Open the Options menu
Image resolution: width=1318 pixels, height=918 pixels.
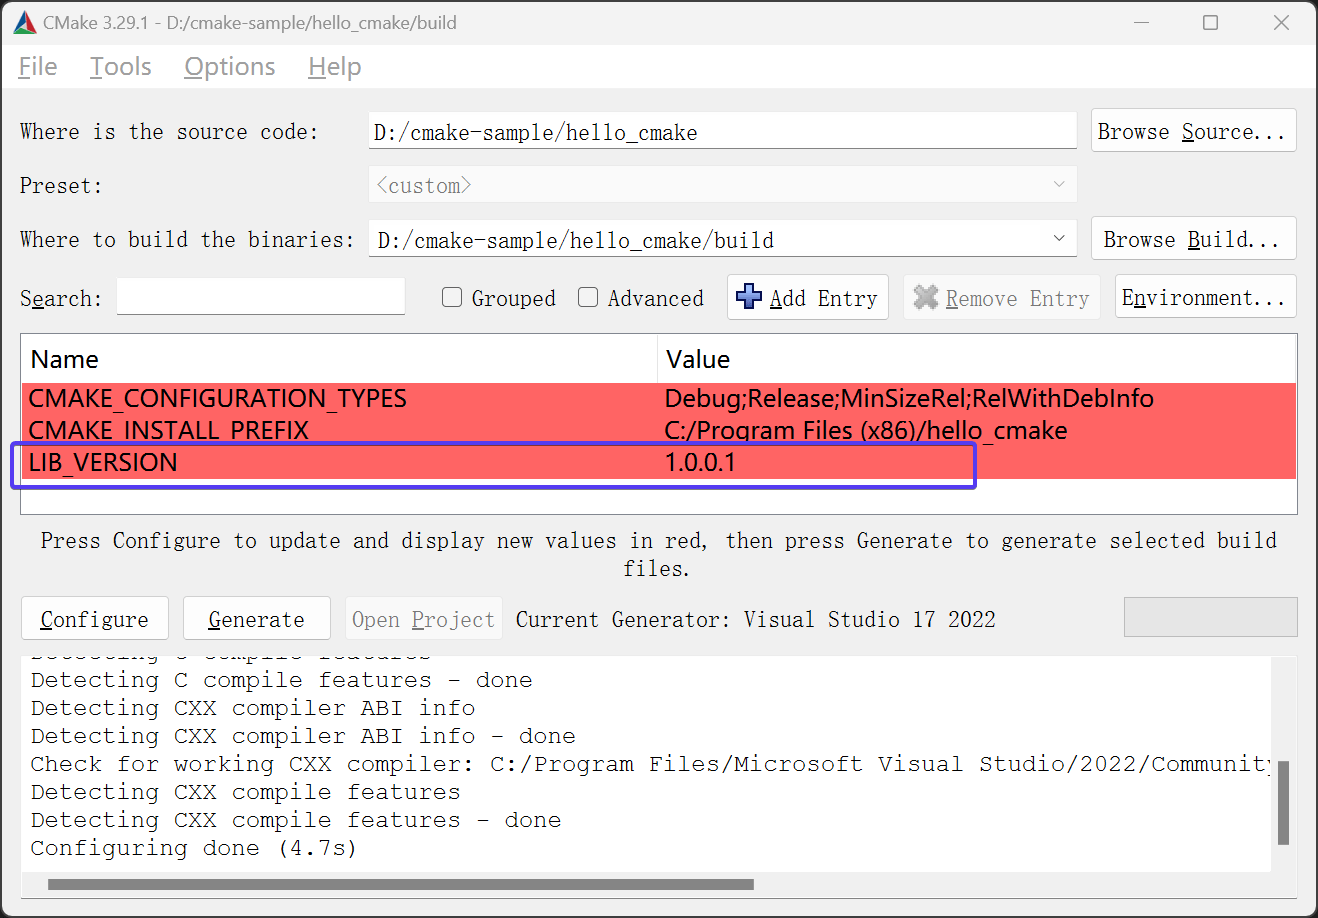[230, 67]
